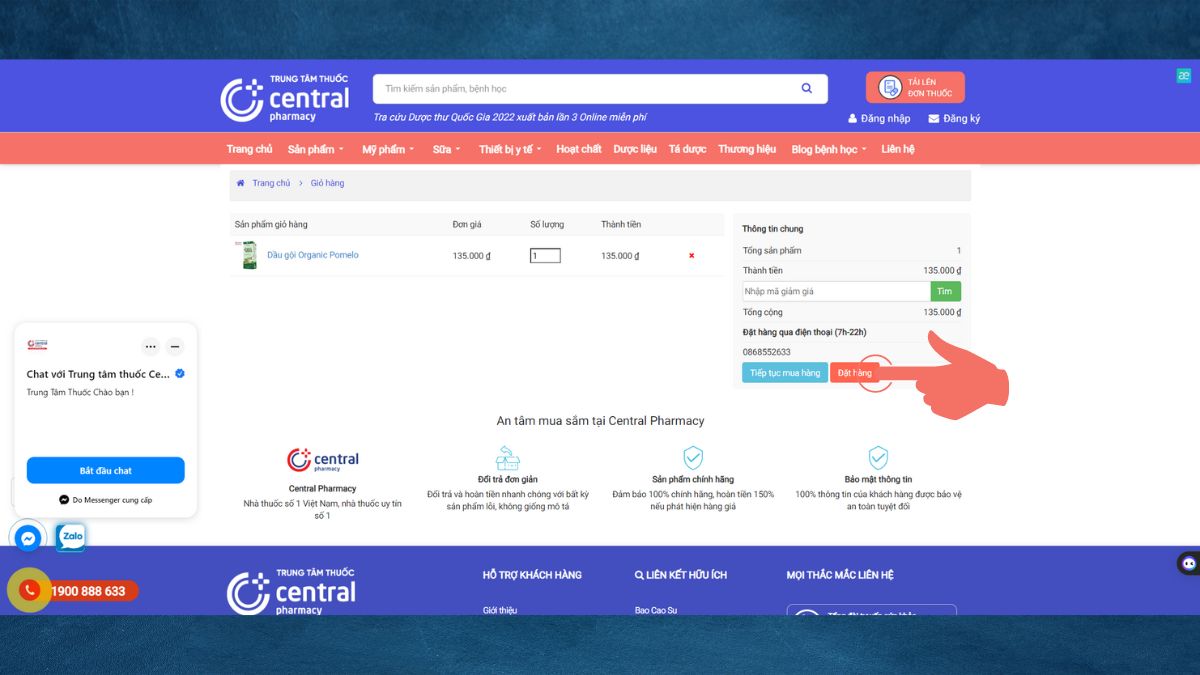Image resolution: width=1200 pixels, height=675 pixels.
Task: Expand the Blog bệnh học dropdown
Action: (829, 149)
